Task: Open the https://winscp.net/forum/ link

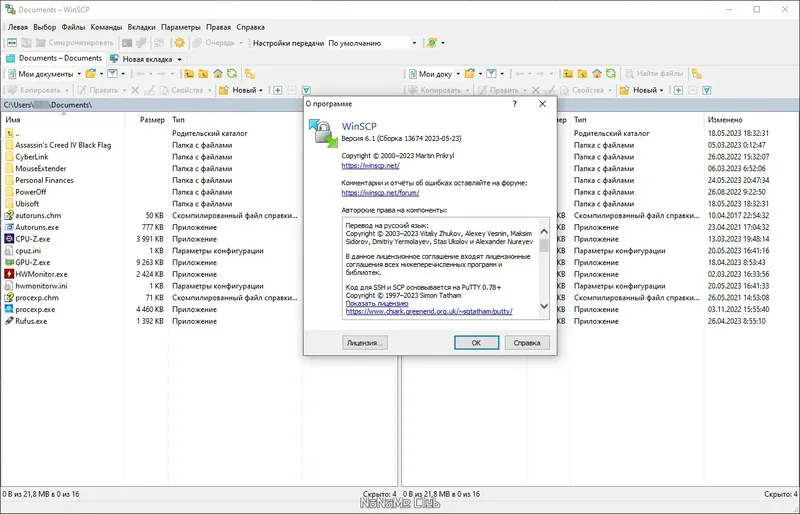Action: pos(380,192)
